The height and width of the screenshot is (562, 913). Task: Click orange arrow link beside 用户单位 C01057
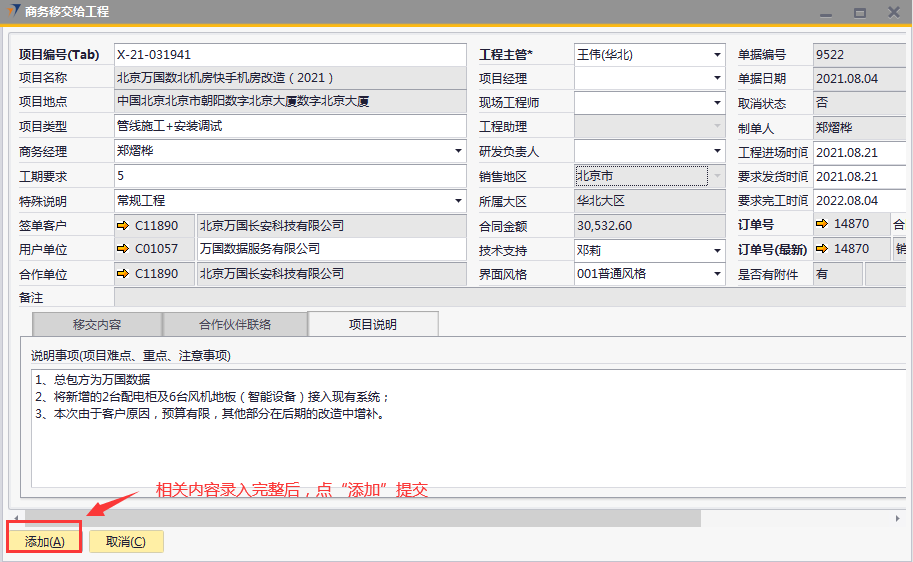pyautogui.click(x=124, y=249)
